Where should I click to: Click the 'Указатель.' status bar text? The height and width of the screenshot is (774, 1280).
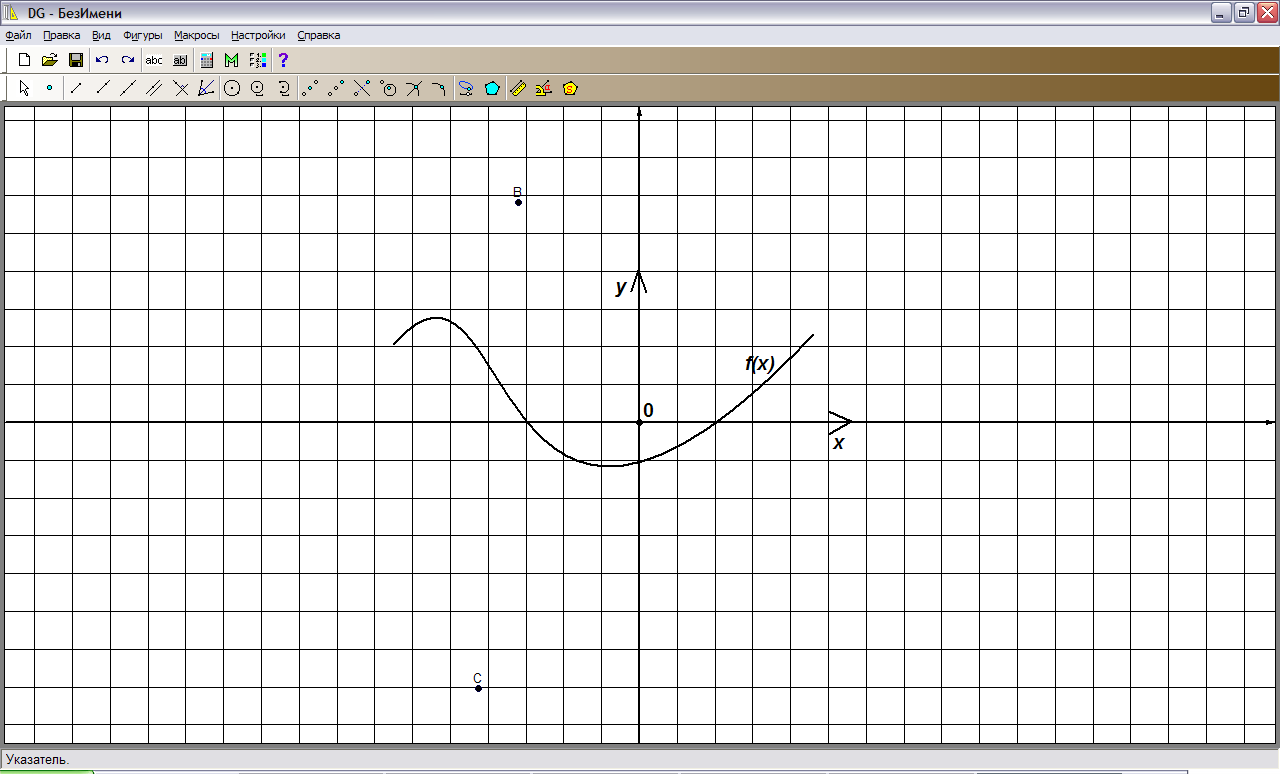coord(37,759)
